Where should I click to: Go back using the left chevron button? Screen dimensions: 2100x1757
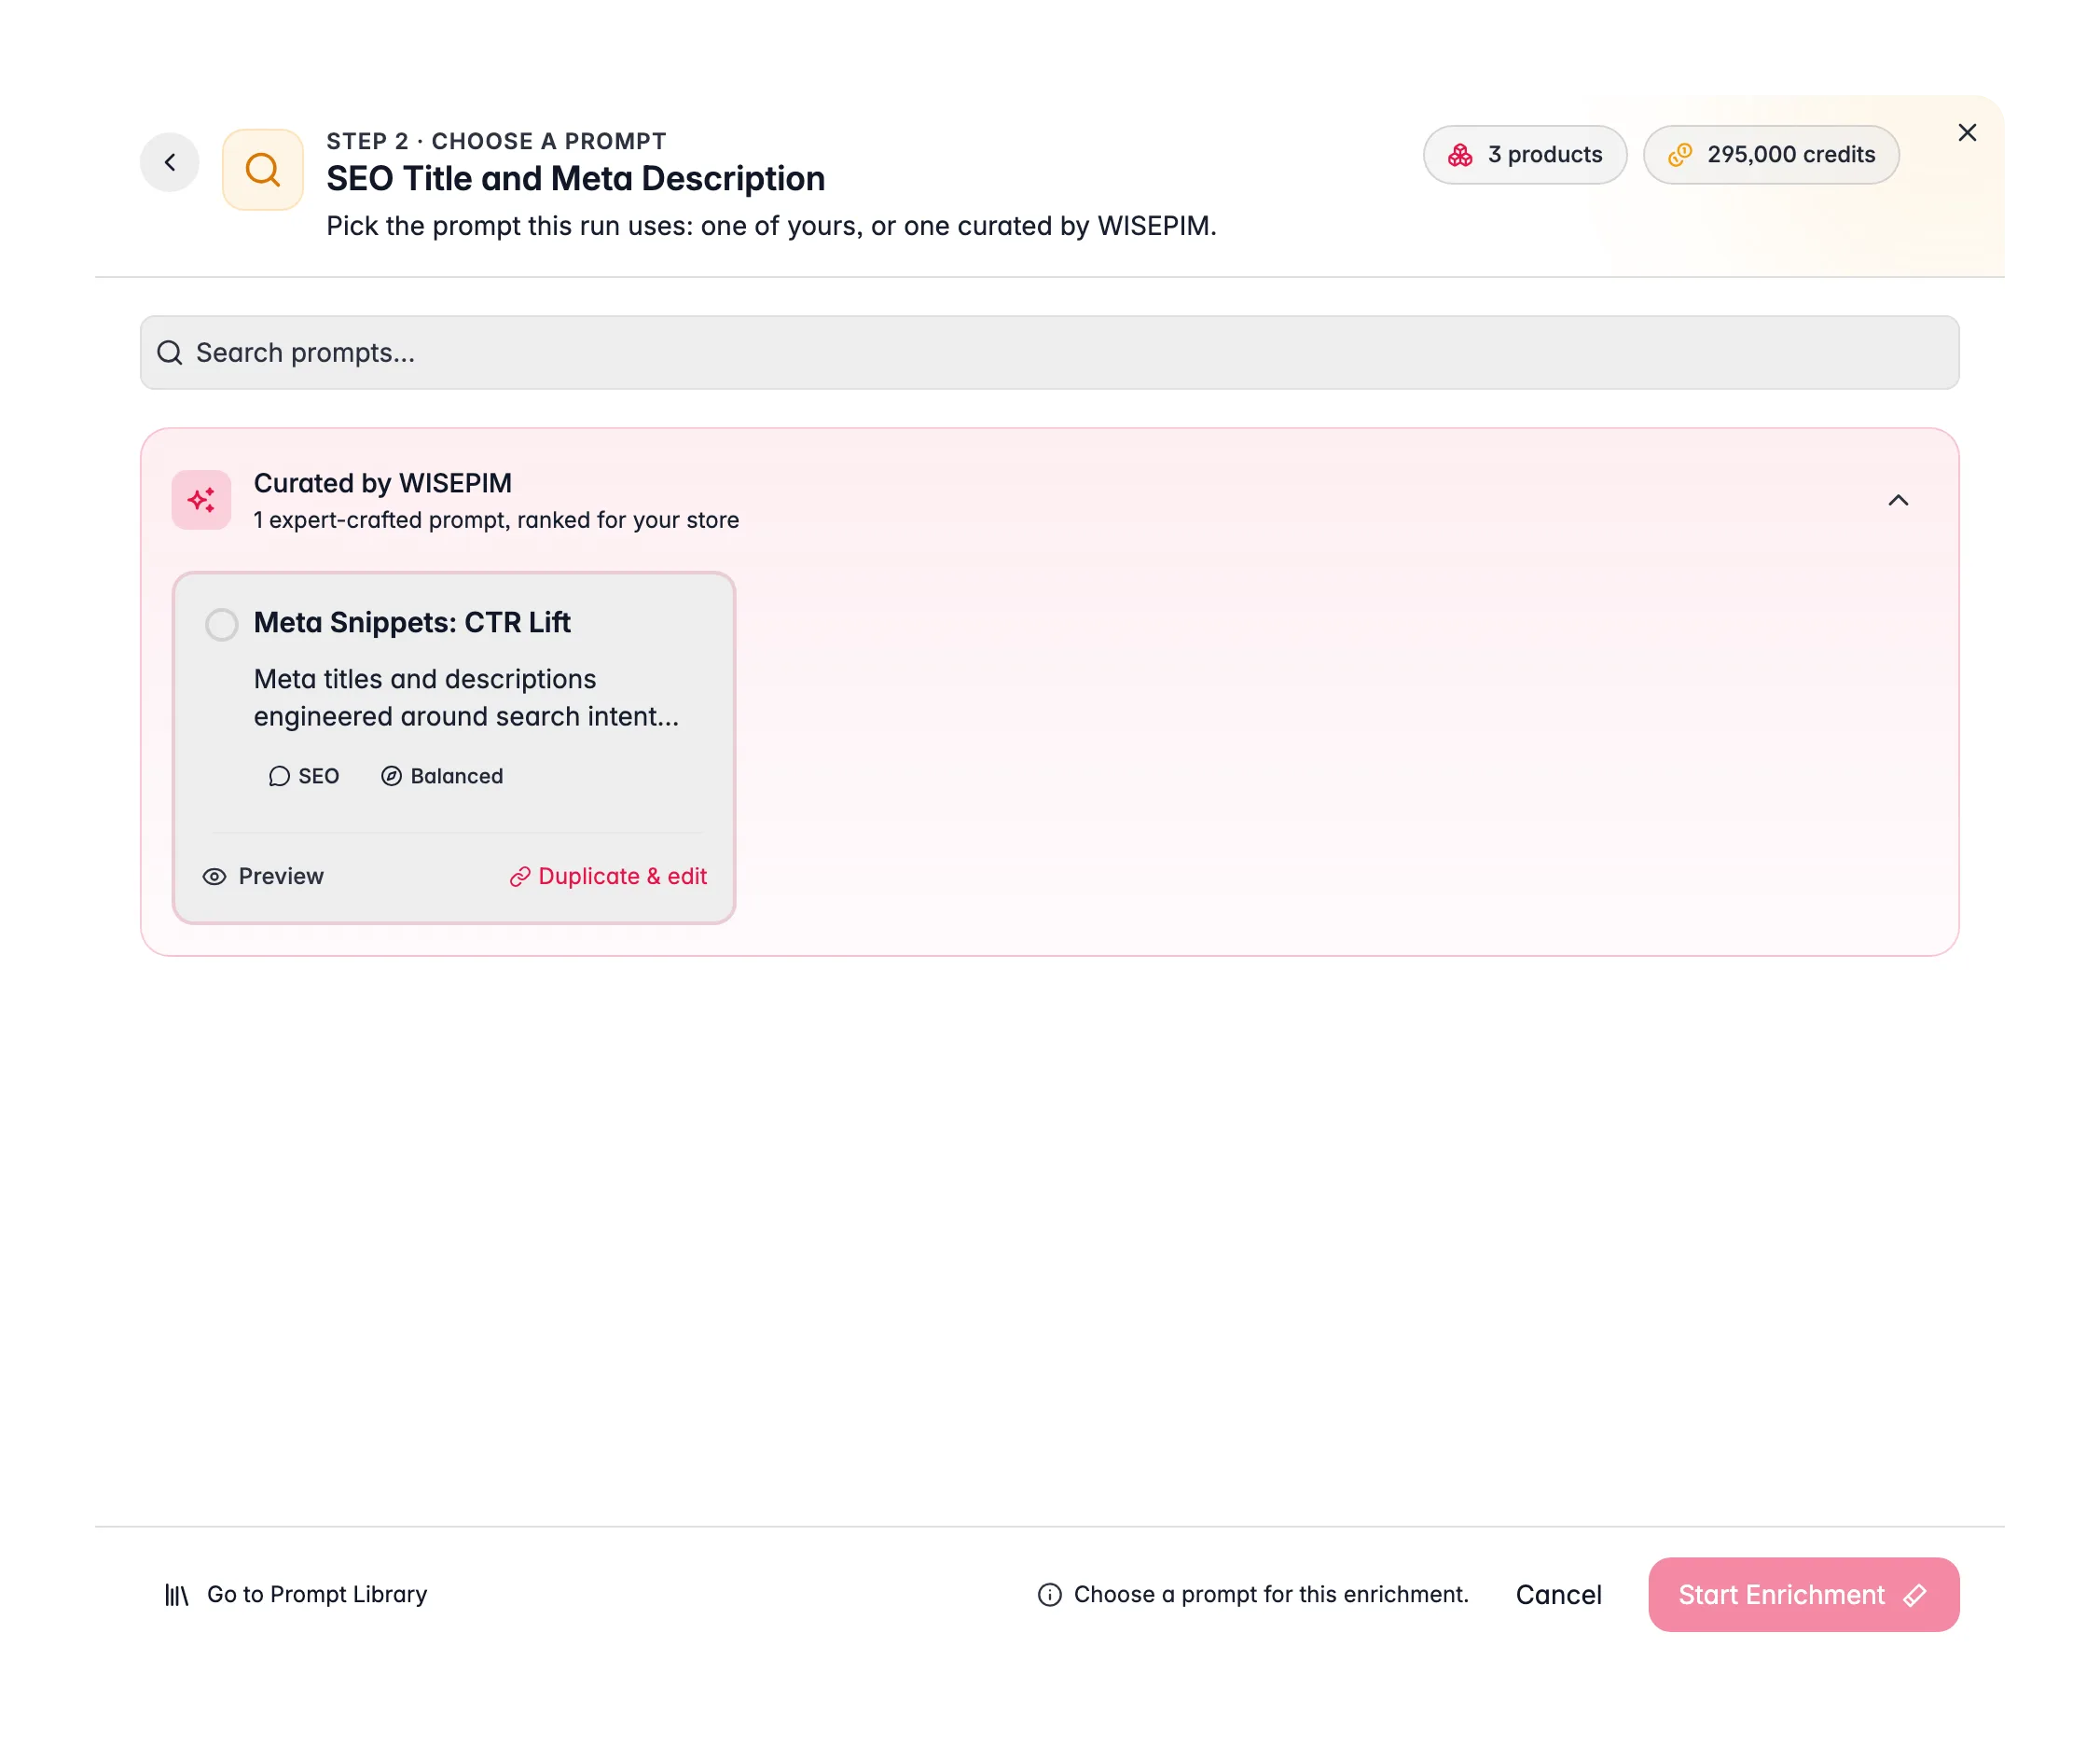(170, 162)
